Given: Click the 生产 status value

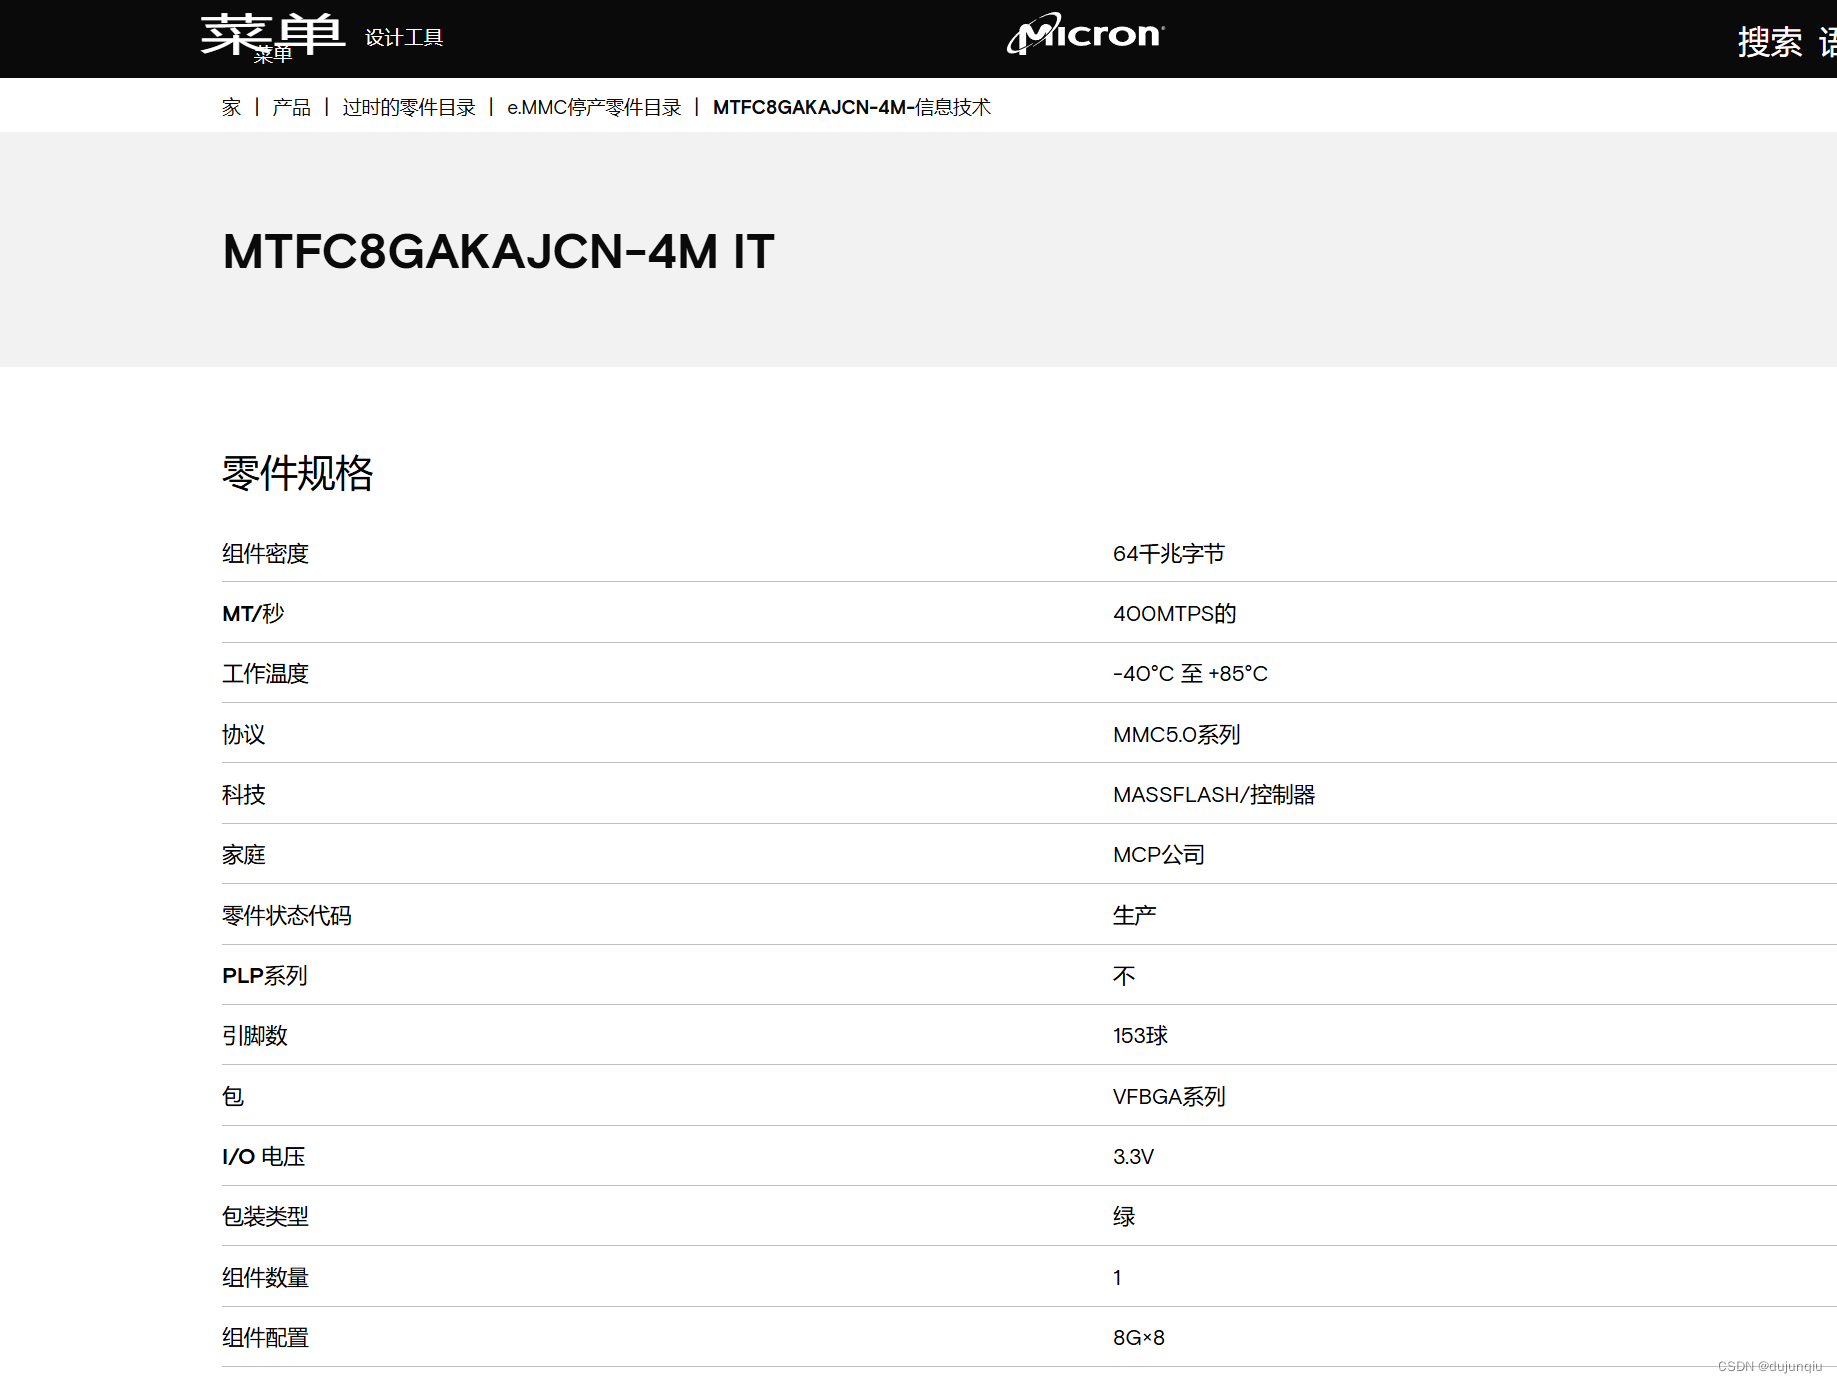Looking at the screenshot, I should point(1134,915).
